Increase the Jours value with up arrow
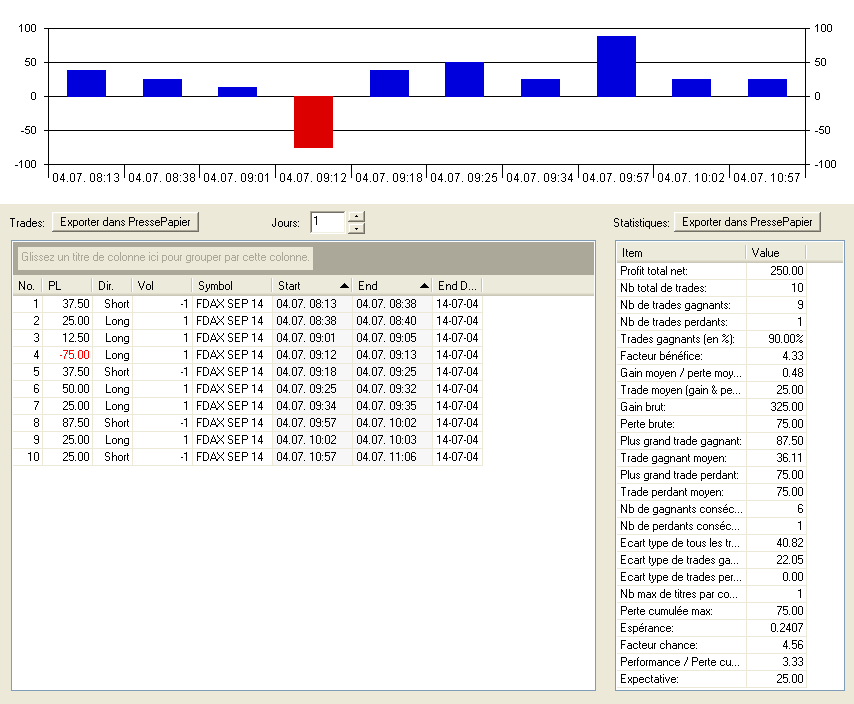Image resolution: width=854 pixels, height=704 pixels. (356, 216)
